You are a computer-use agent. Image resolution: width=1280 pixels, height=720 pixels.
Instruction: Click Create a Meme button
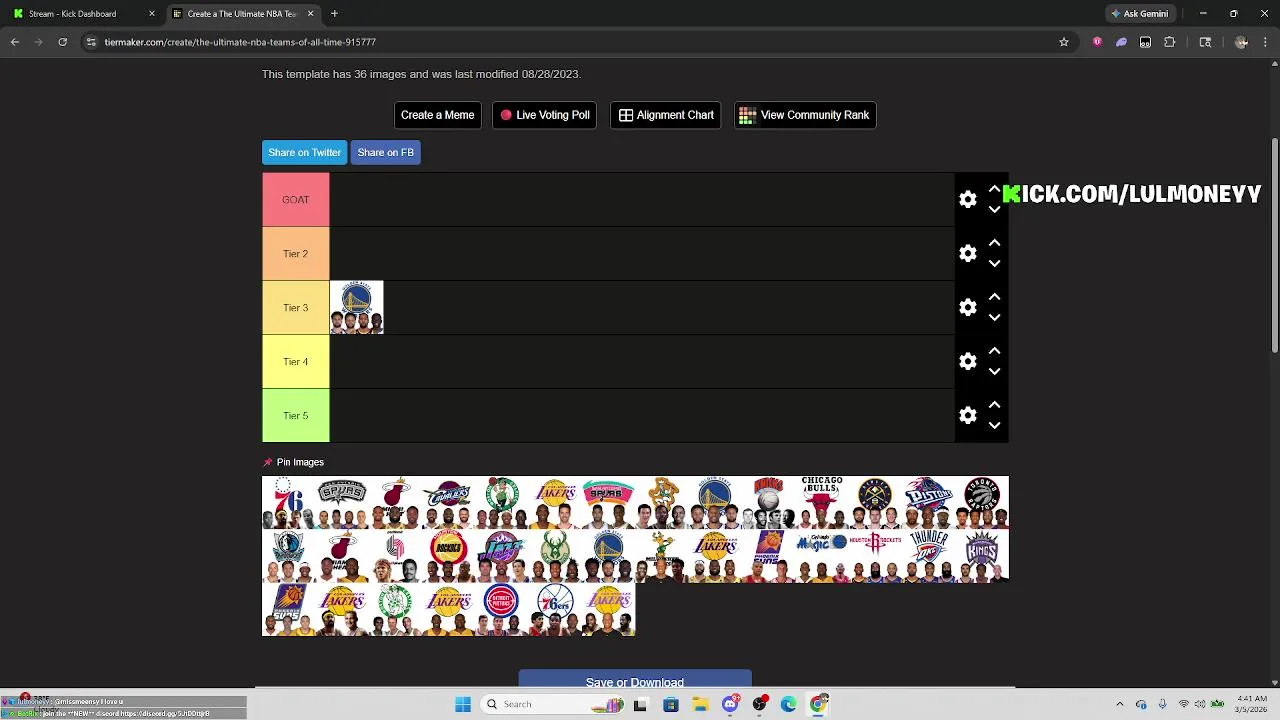point(437,115)
